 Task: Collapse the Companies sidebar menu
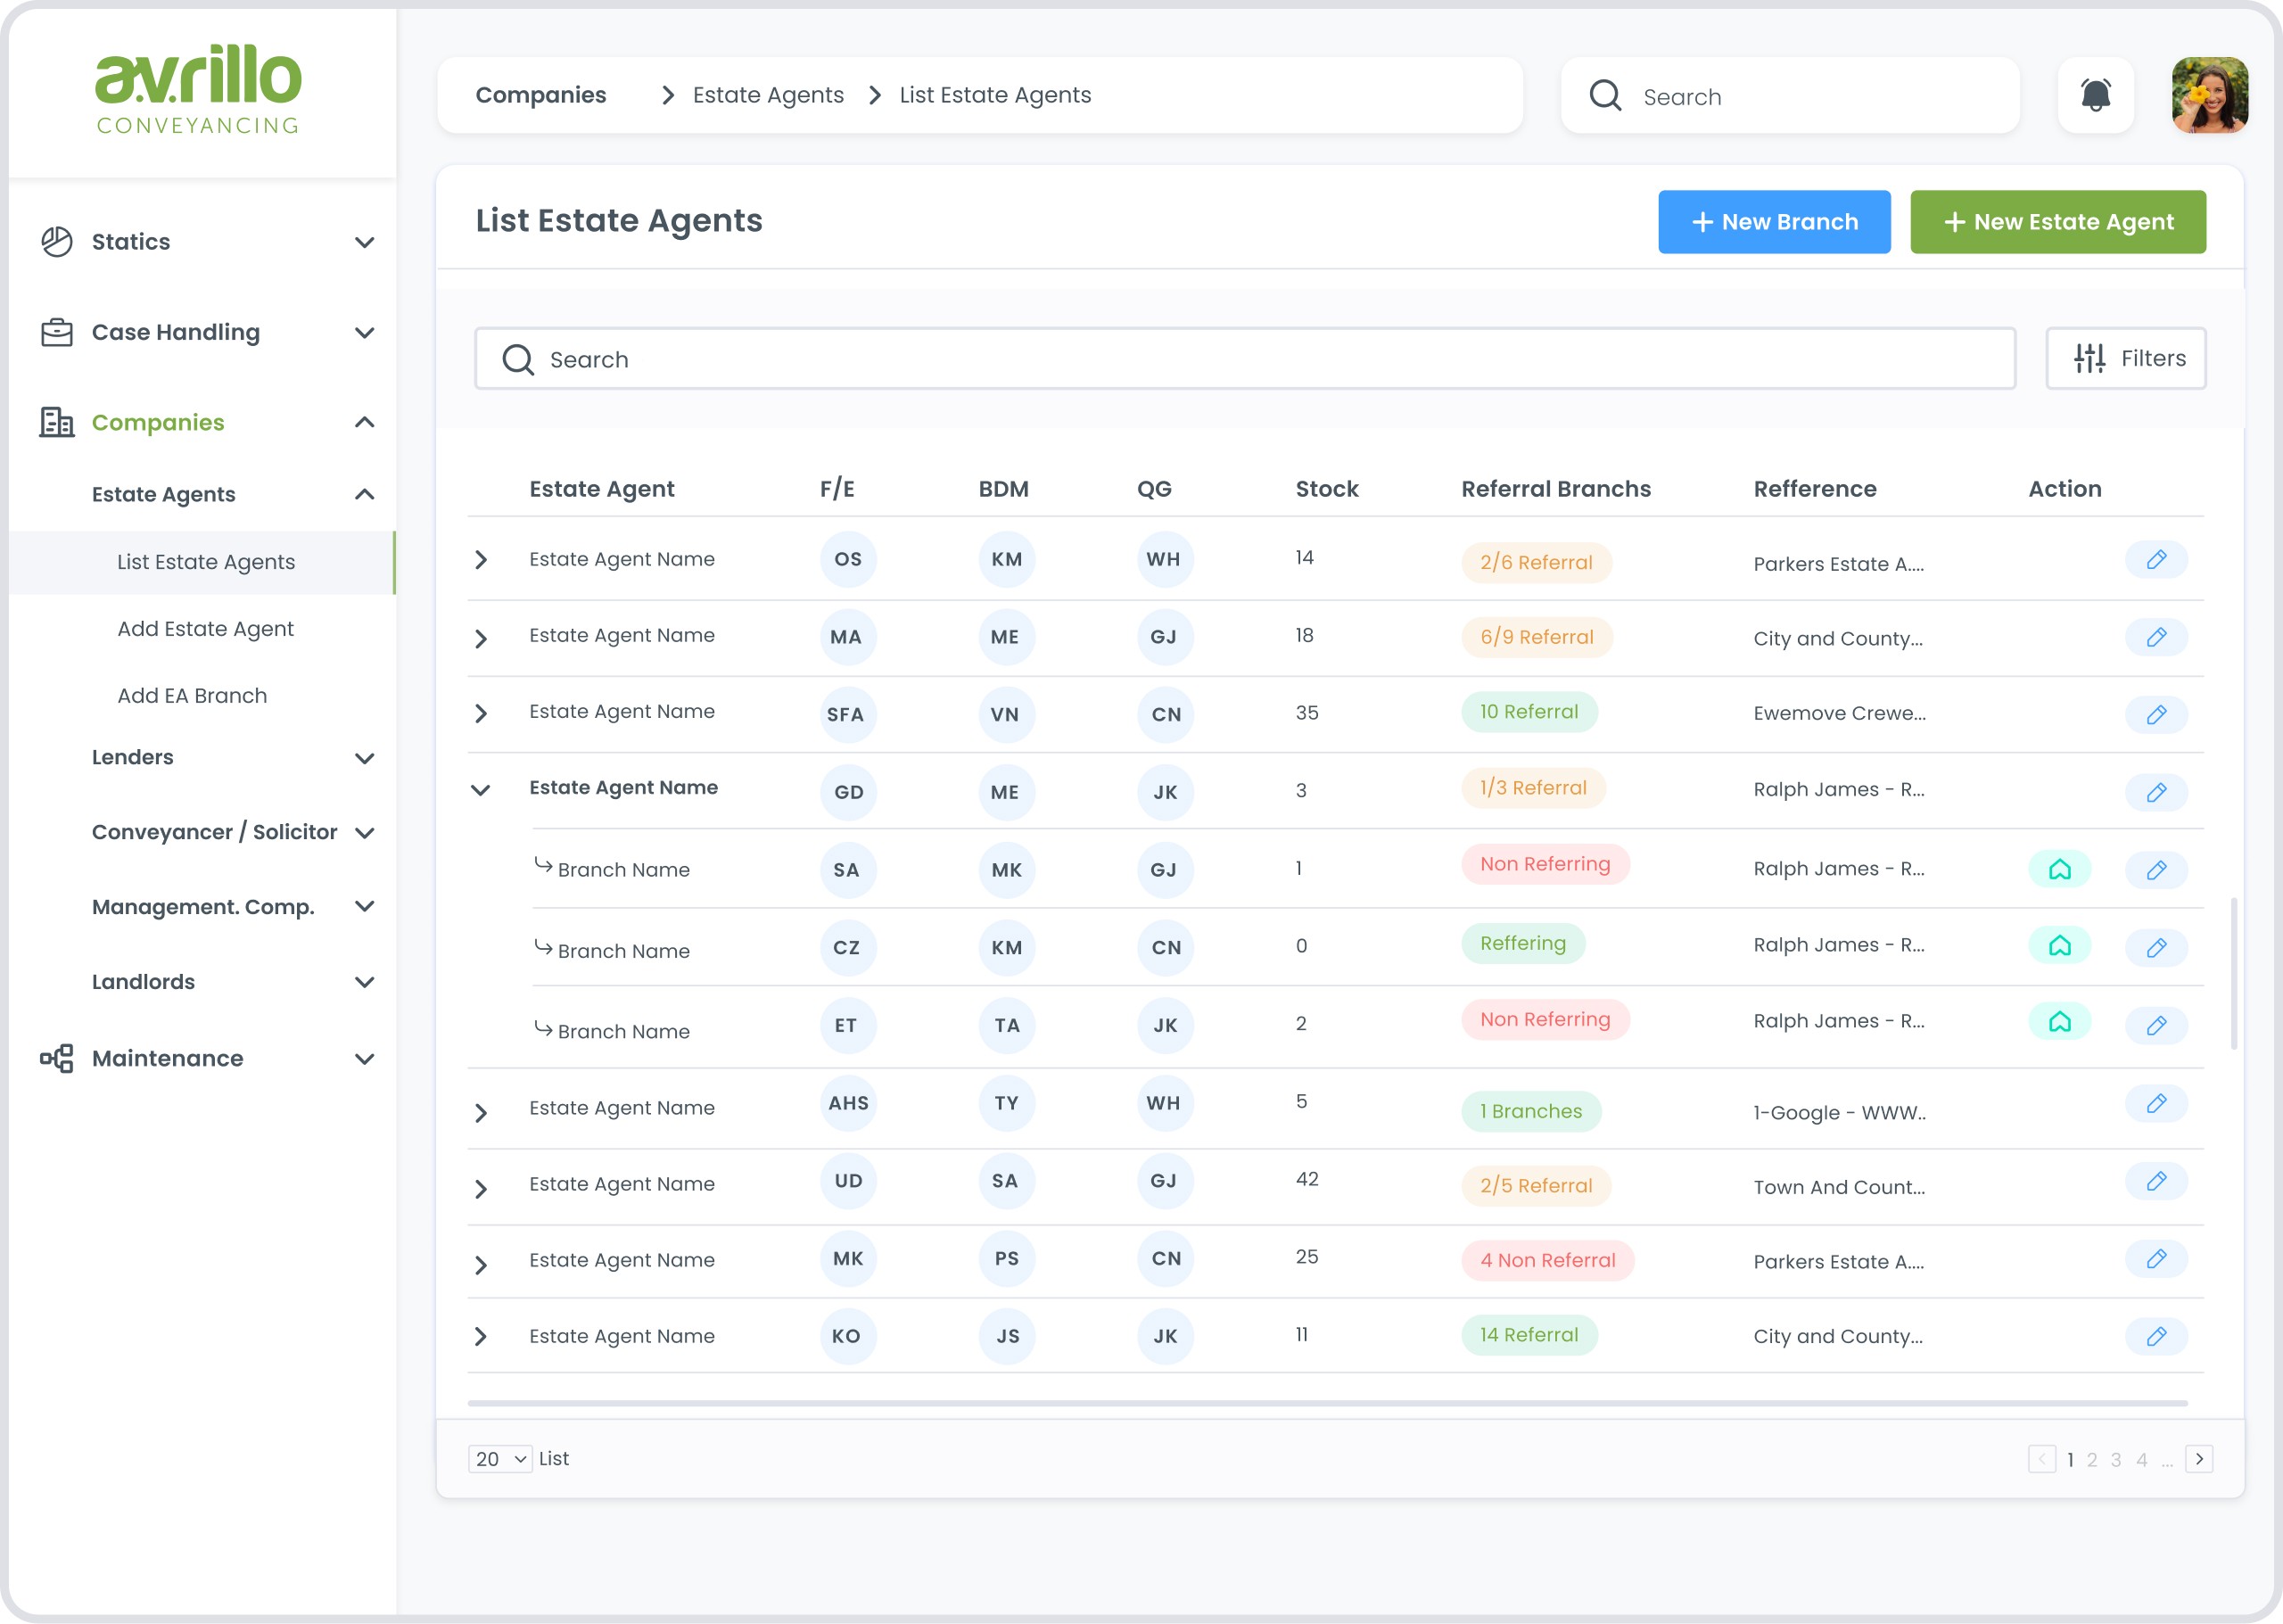pyautogui.click(x=365, y=422)
